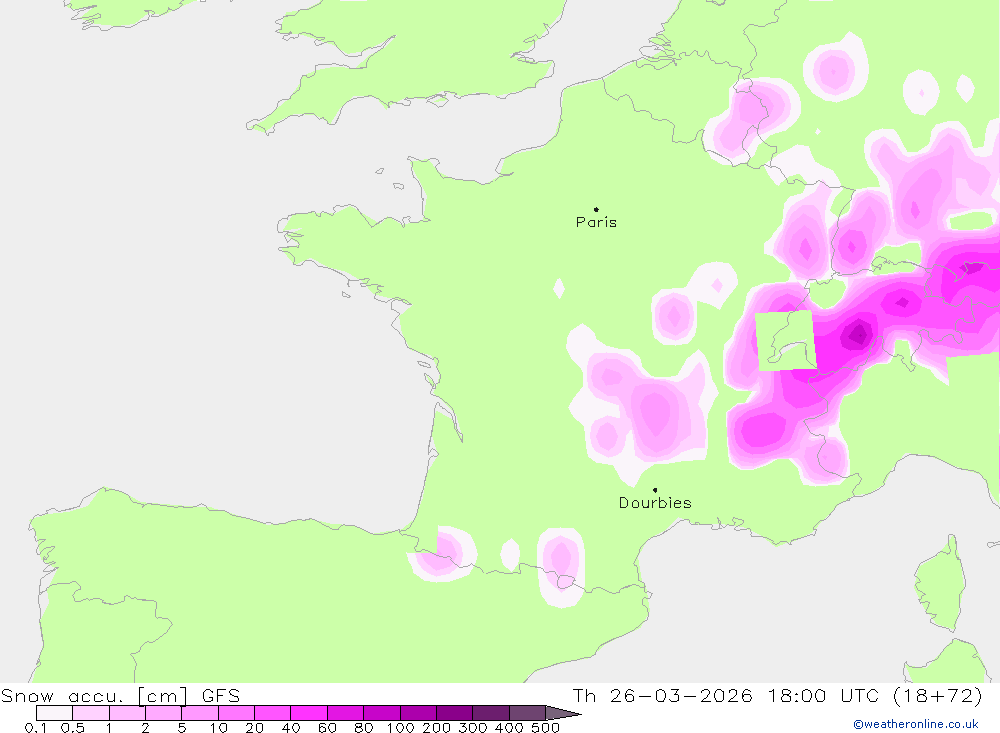Click the 'Snow accu. [cm]' title text
The height and width of the screenshot is (733, 1000).
click(x=94, y=695)
